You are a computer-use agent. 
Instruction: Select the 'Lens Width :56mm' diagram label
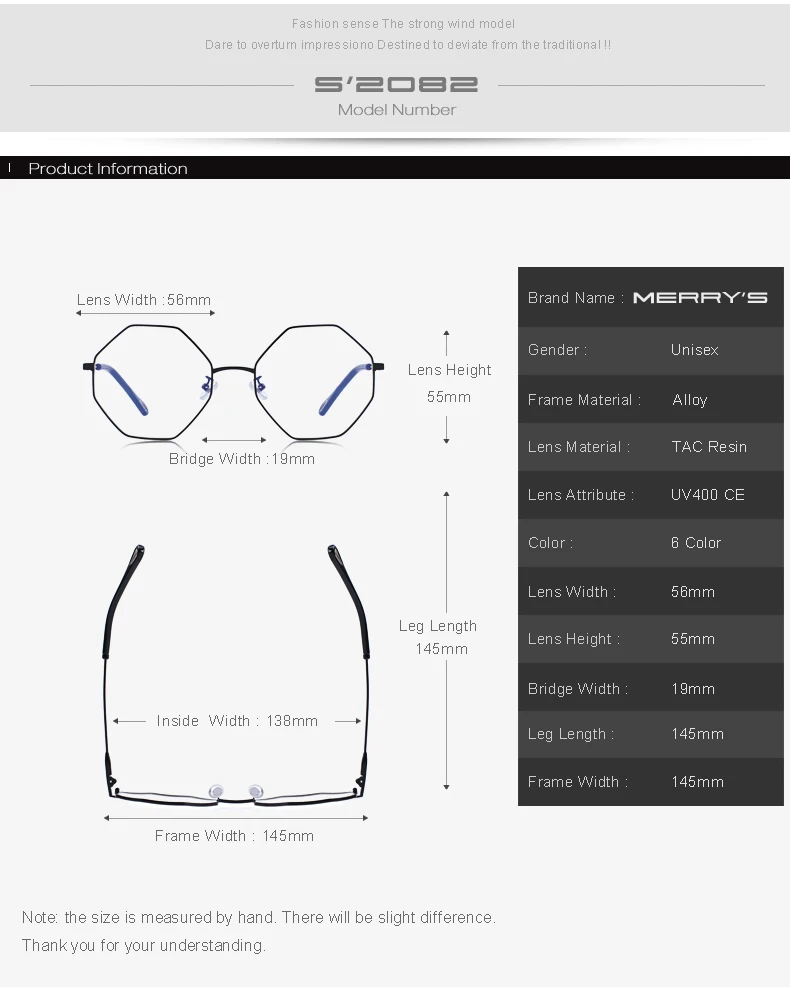click(144, 300)
